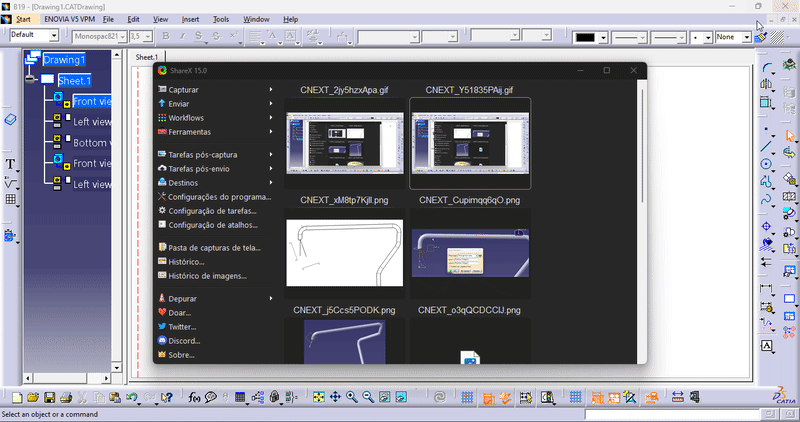
Task: Click the Print icon in CATIA bottom toolbar
Action: (x=66, y=398)
